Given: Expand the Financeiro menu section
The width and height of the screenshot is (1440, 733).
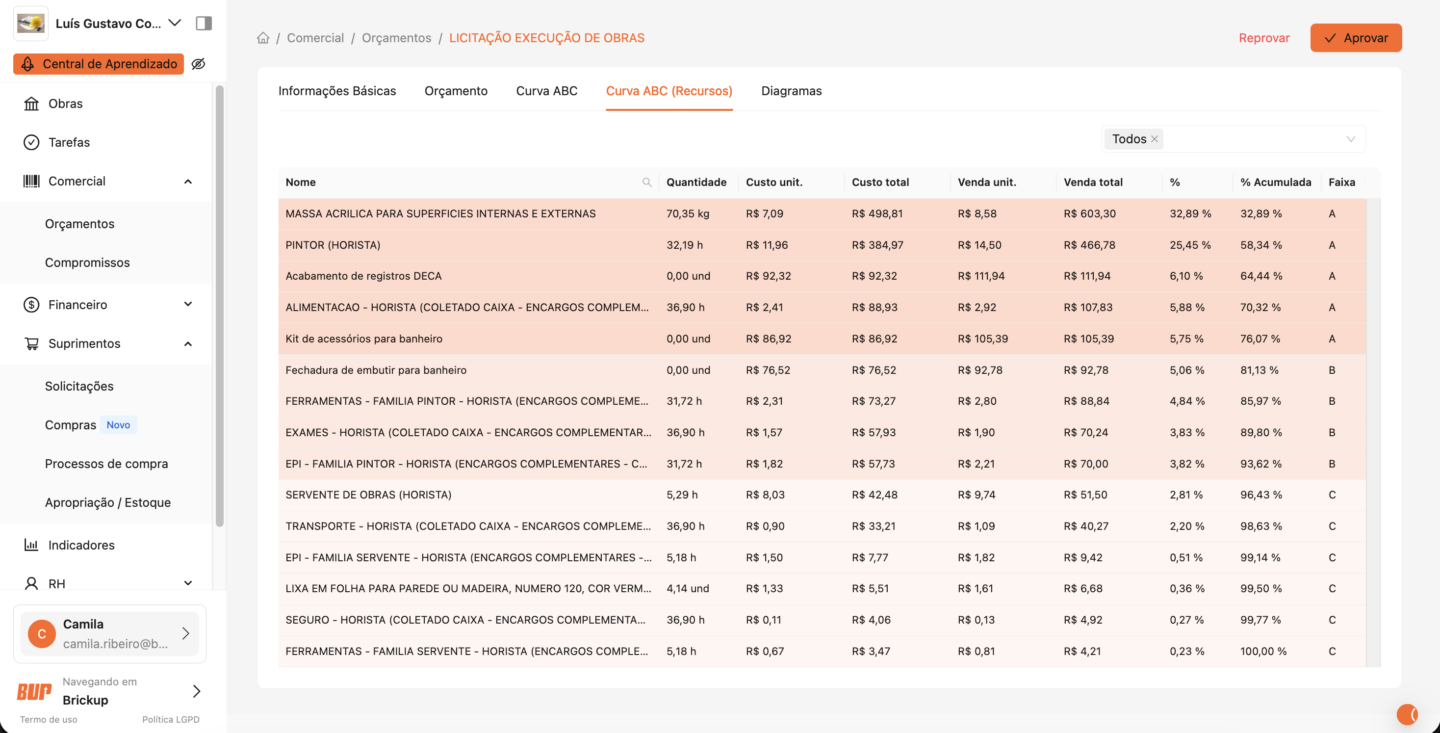Looking at the screenshot, I should (188, 305).
